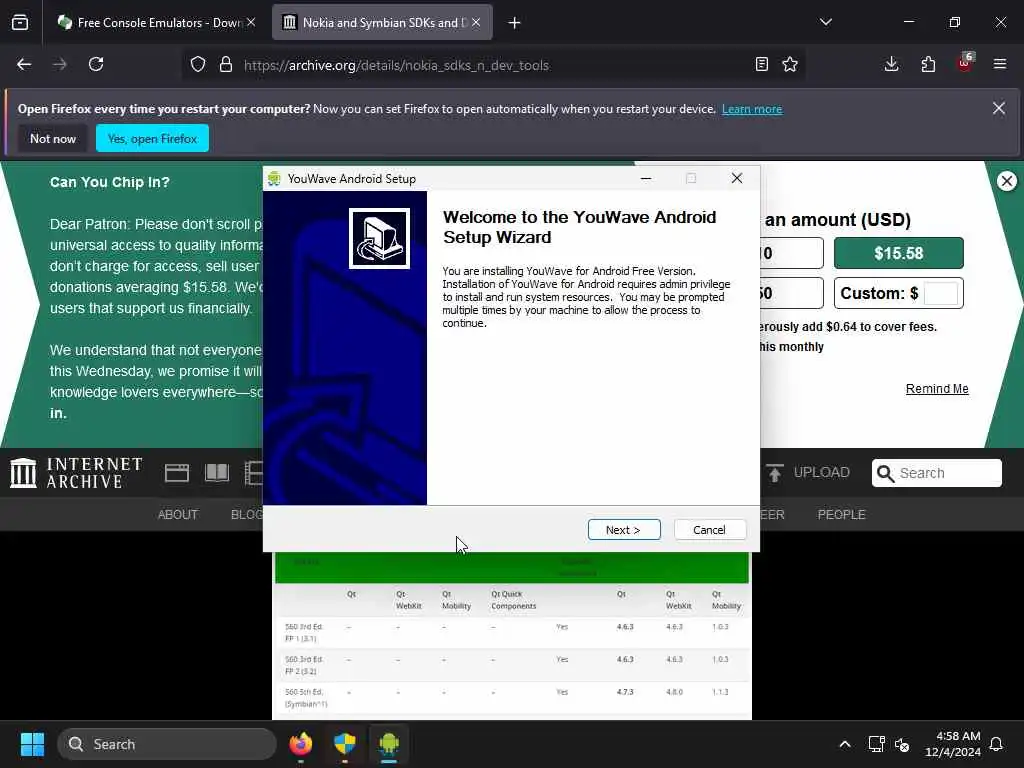
Task: Open the notifications bell icon
Action: [997, 744]
